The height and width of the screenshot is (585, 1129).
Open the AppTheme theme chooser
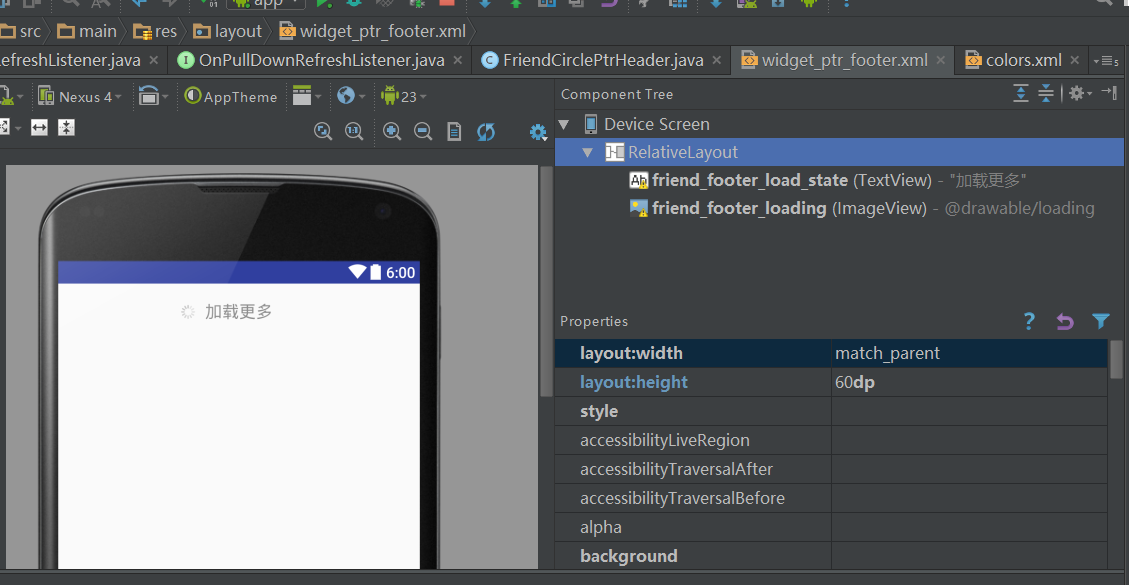(231, 97)
